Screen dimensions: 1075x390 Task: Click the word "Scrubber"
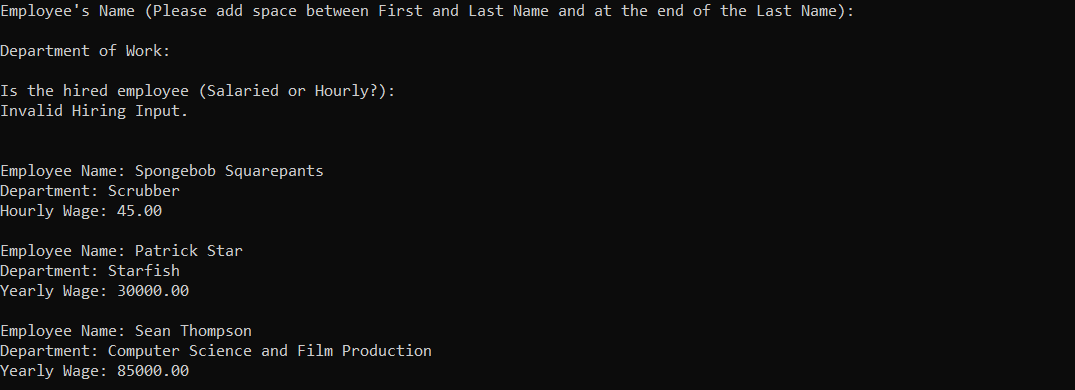tap(143, 191)
